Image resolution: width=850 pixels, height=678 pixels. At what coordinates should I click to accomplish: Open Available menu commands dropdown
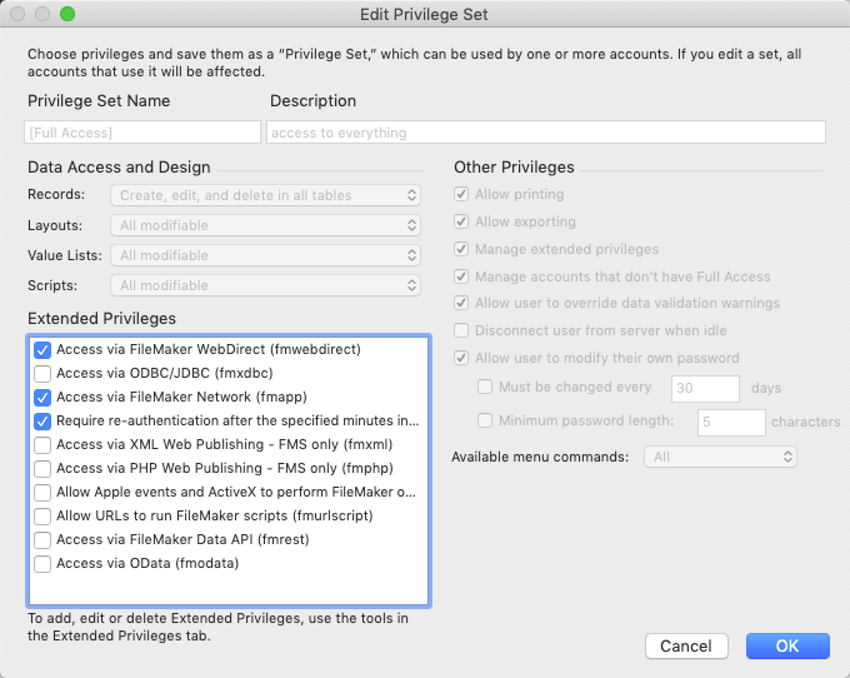(720, 457)
